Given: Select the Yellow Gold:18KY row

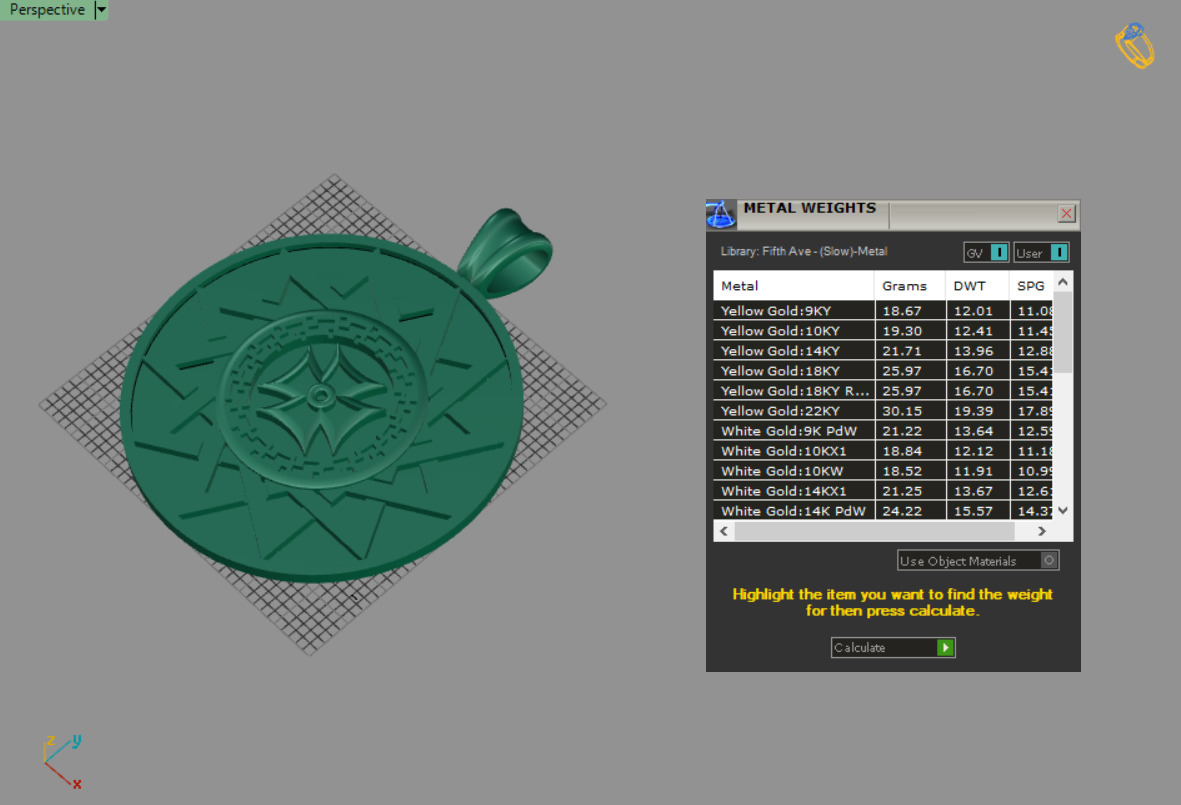Looking at the screenshot, I should 883,370.
